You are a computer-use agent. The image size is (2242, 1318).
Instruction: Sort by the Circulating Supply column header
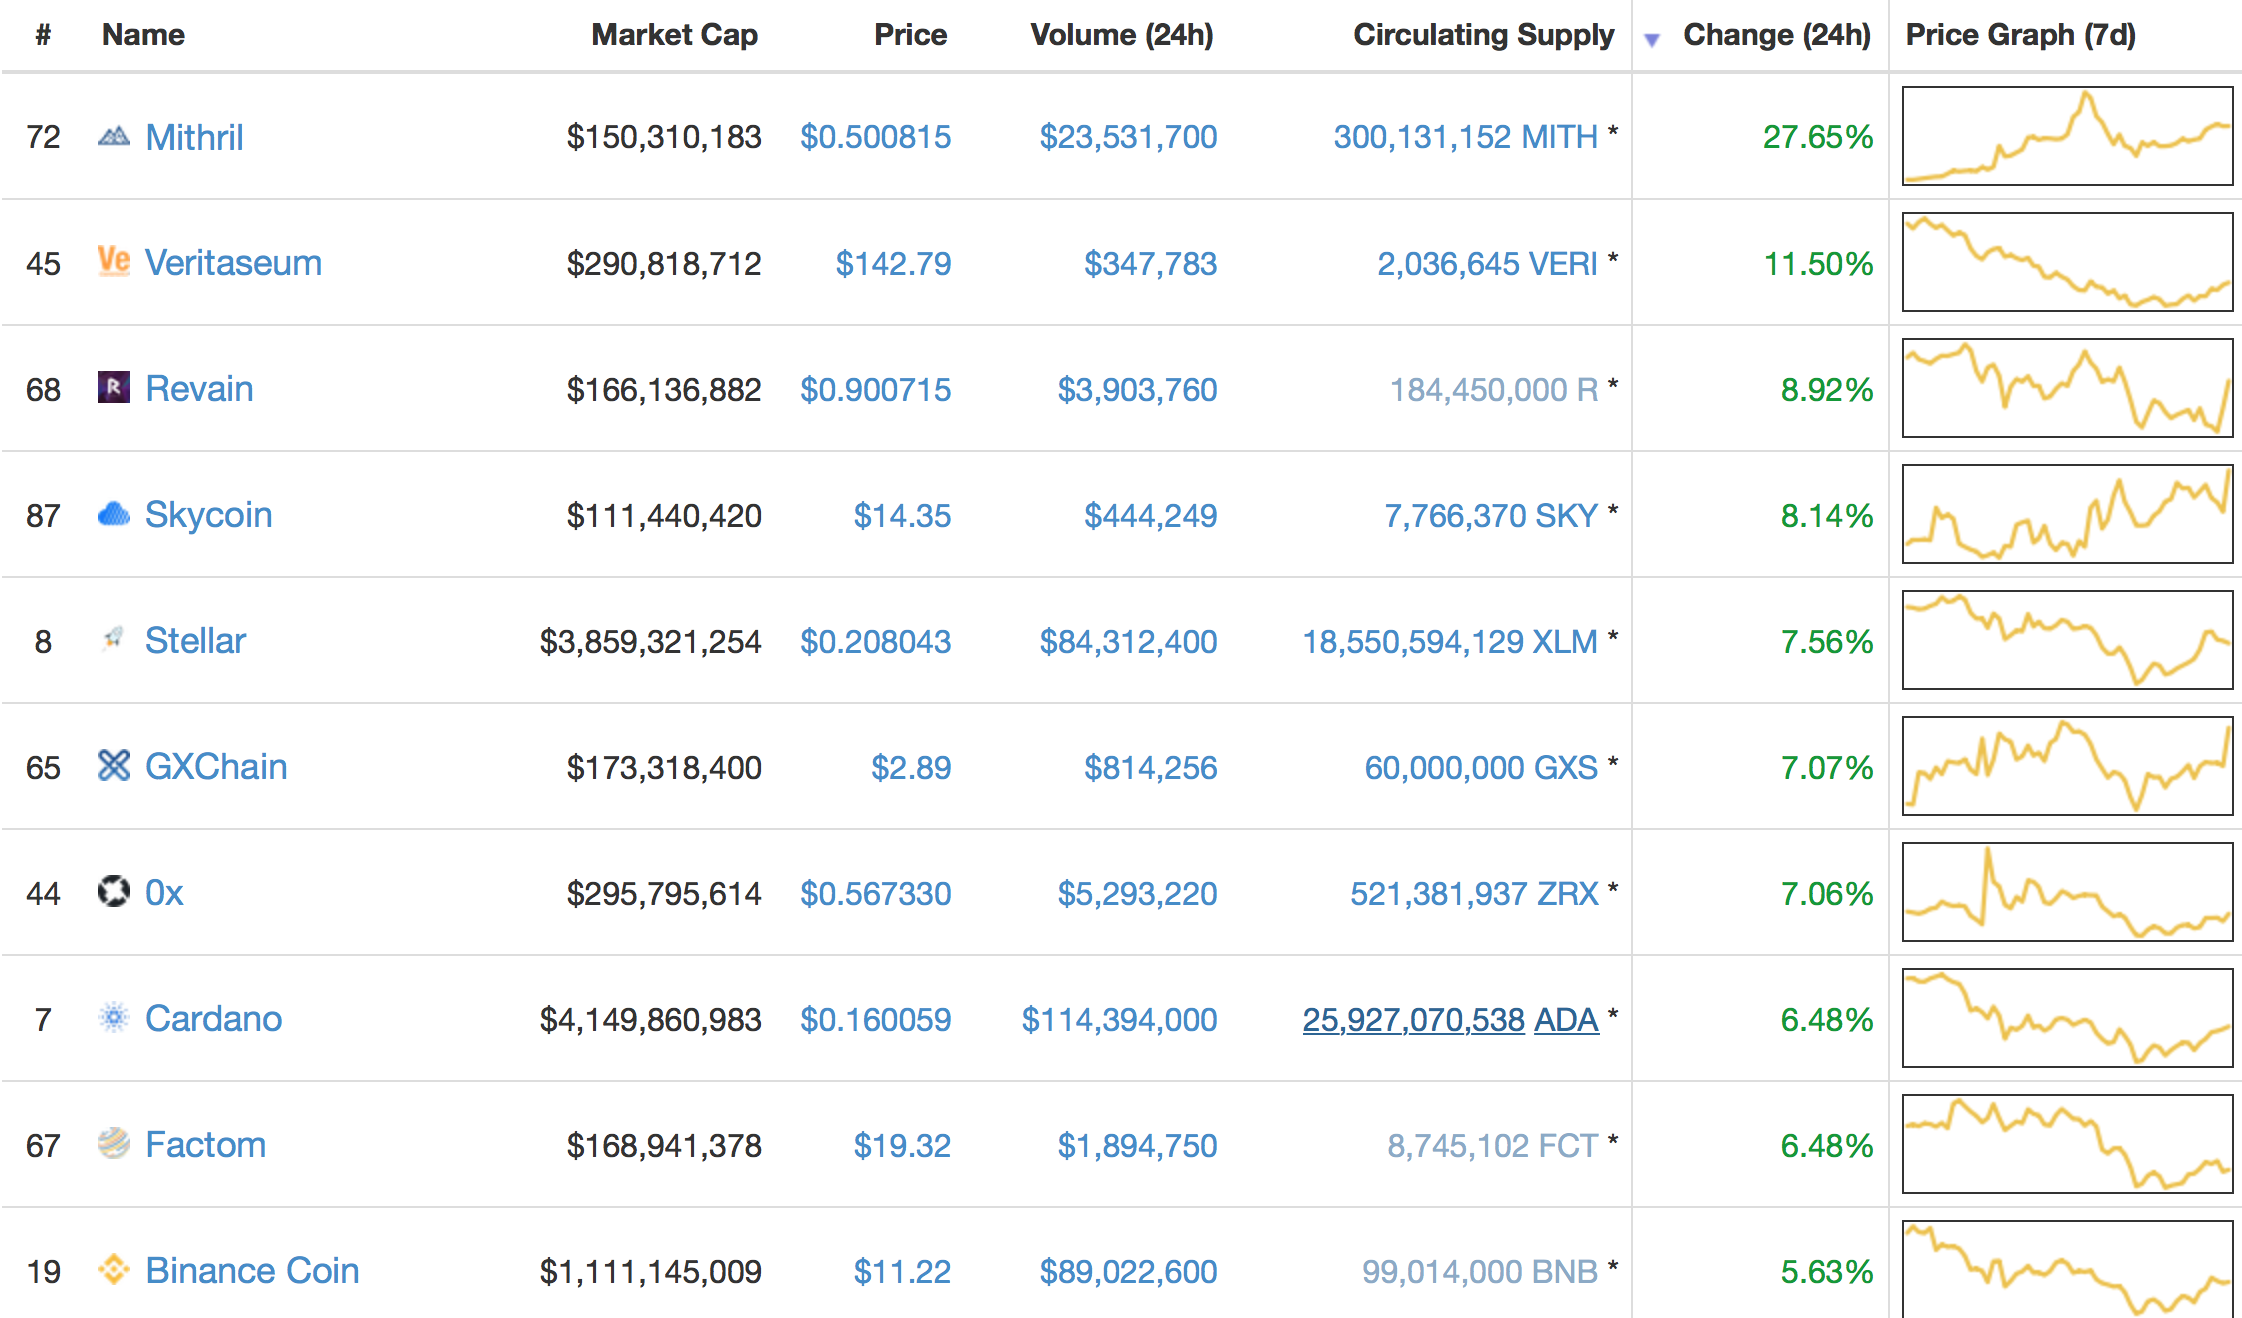[x=1483, y=35]
